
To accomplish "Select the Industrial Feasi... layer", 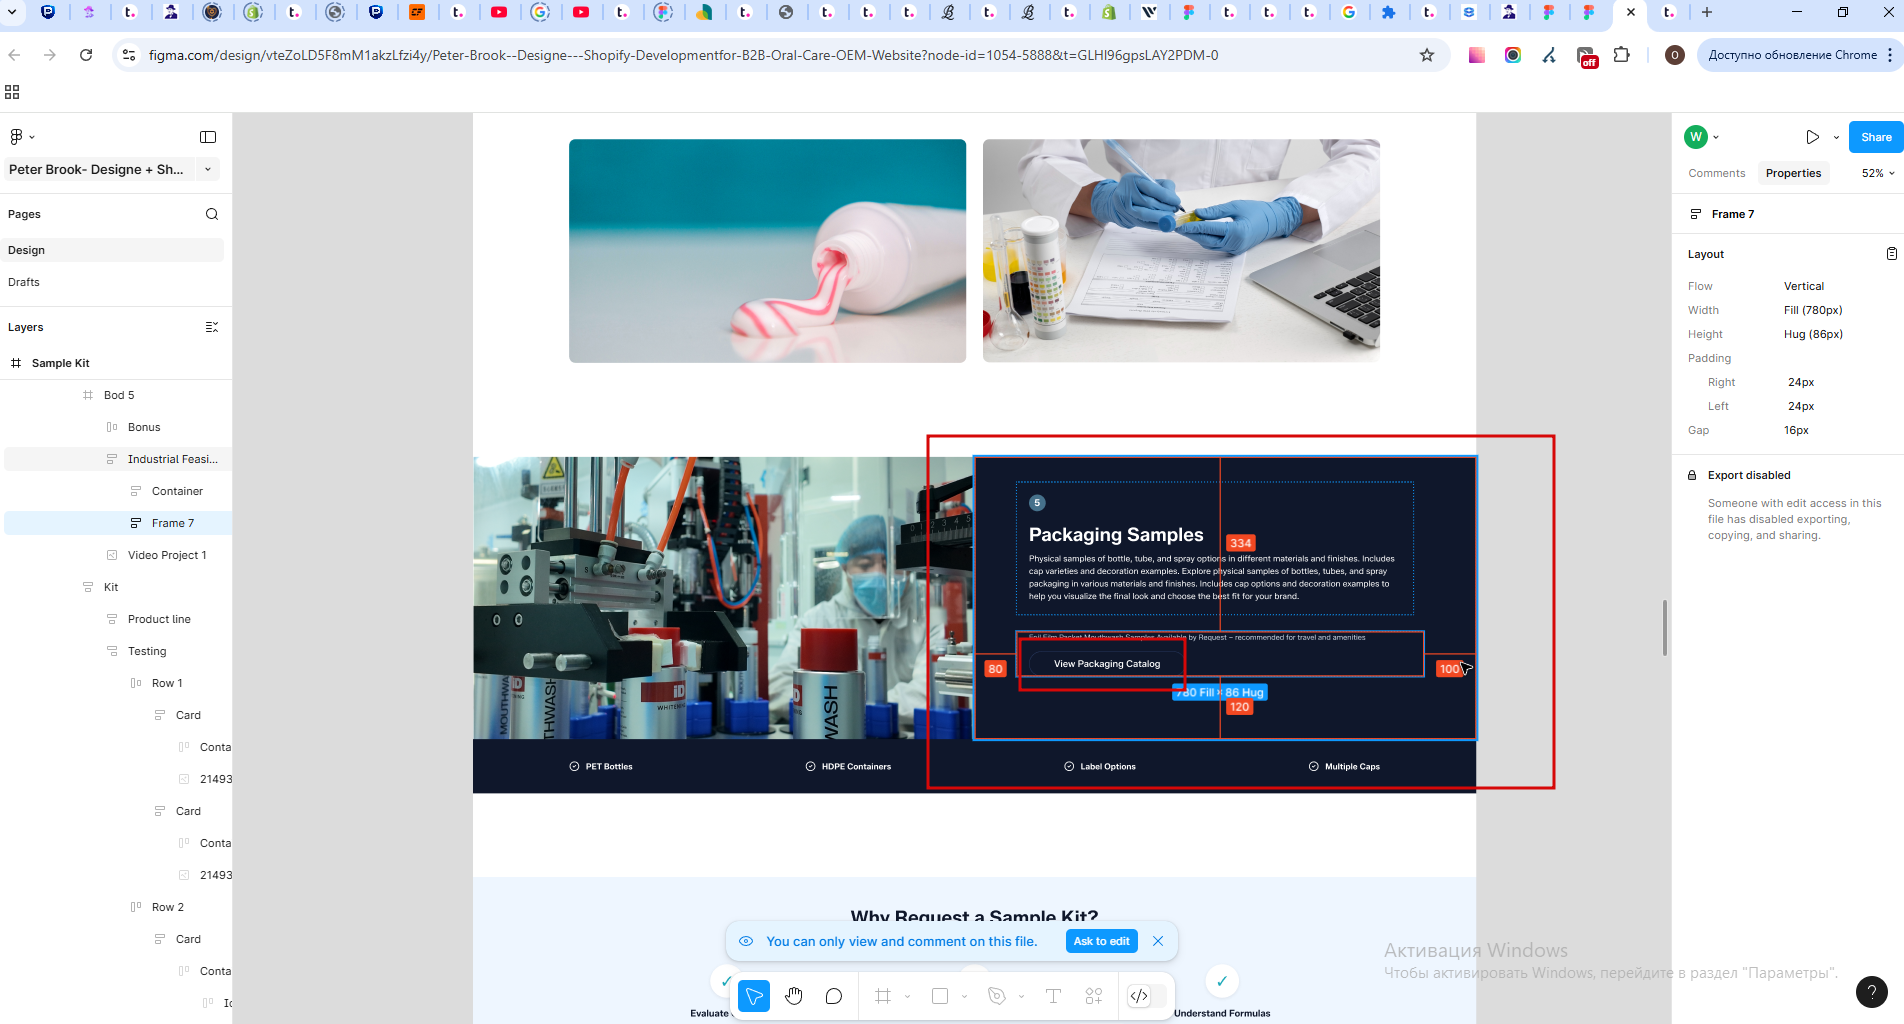I will pyautogui.click(x=118, y=459).
